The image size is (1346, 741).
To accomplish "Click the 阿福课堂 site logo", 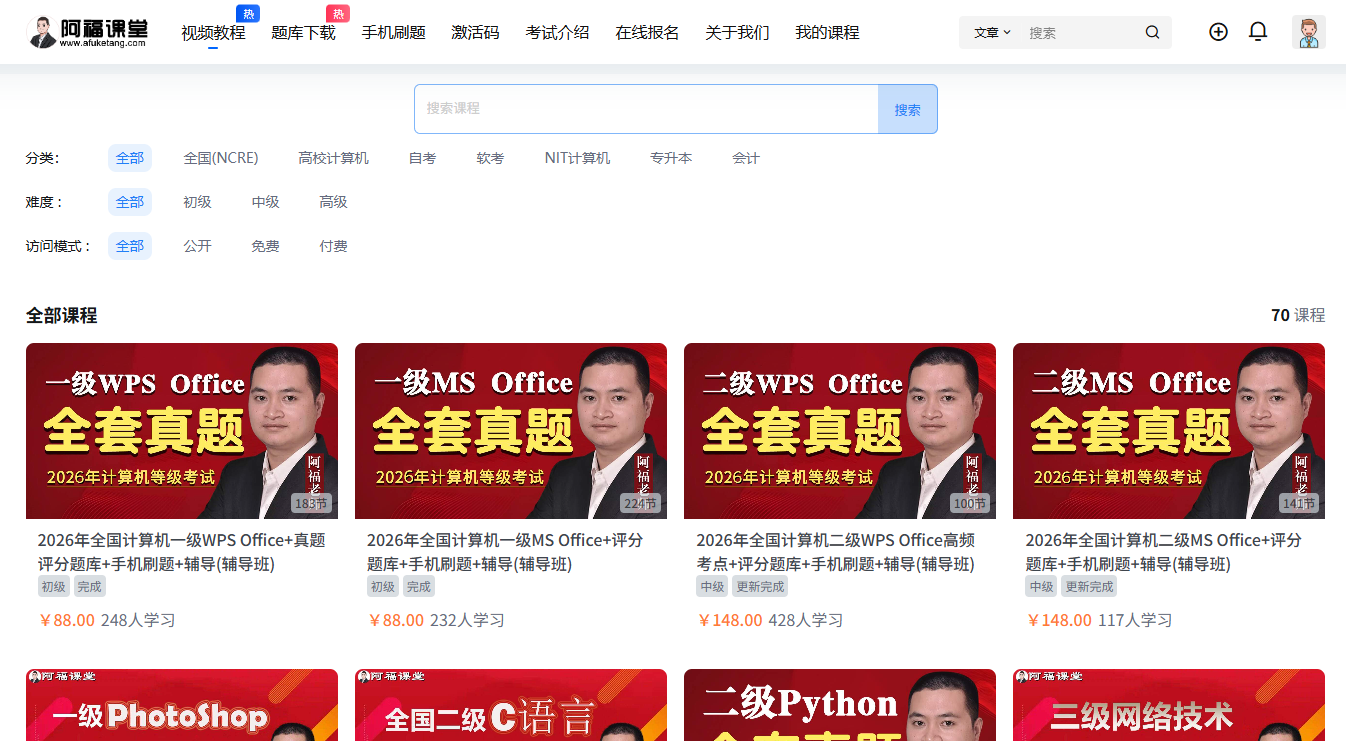I will (x=87, y=32).
